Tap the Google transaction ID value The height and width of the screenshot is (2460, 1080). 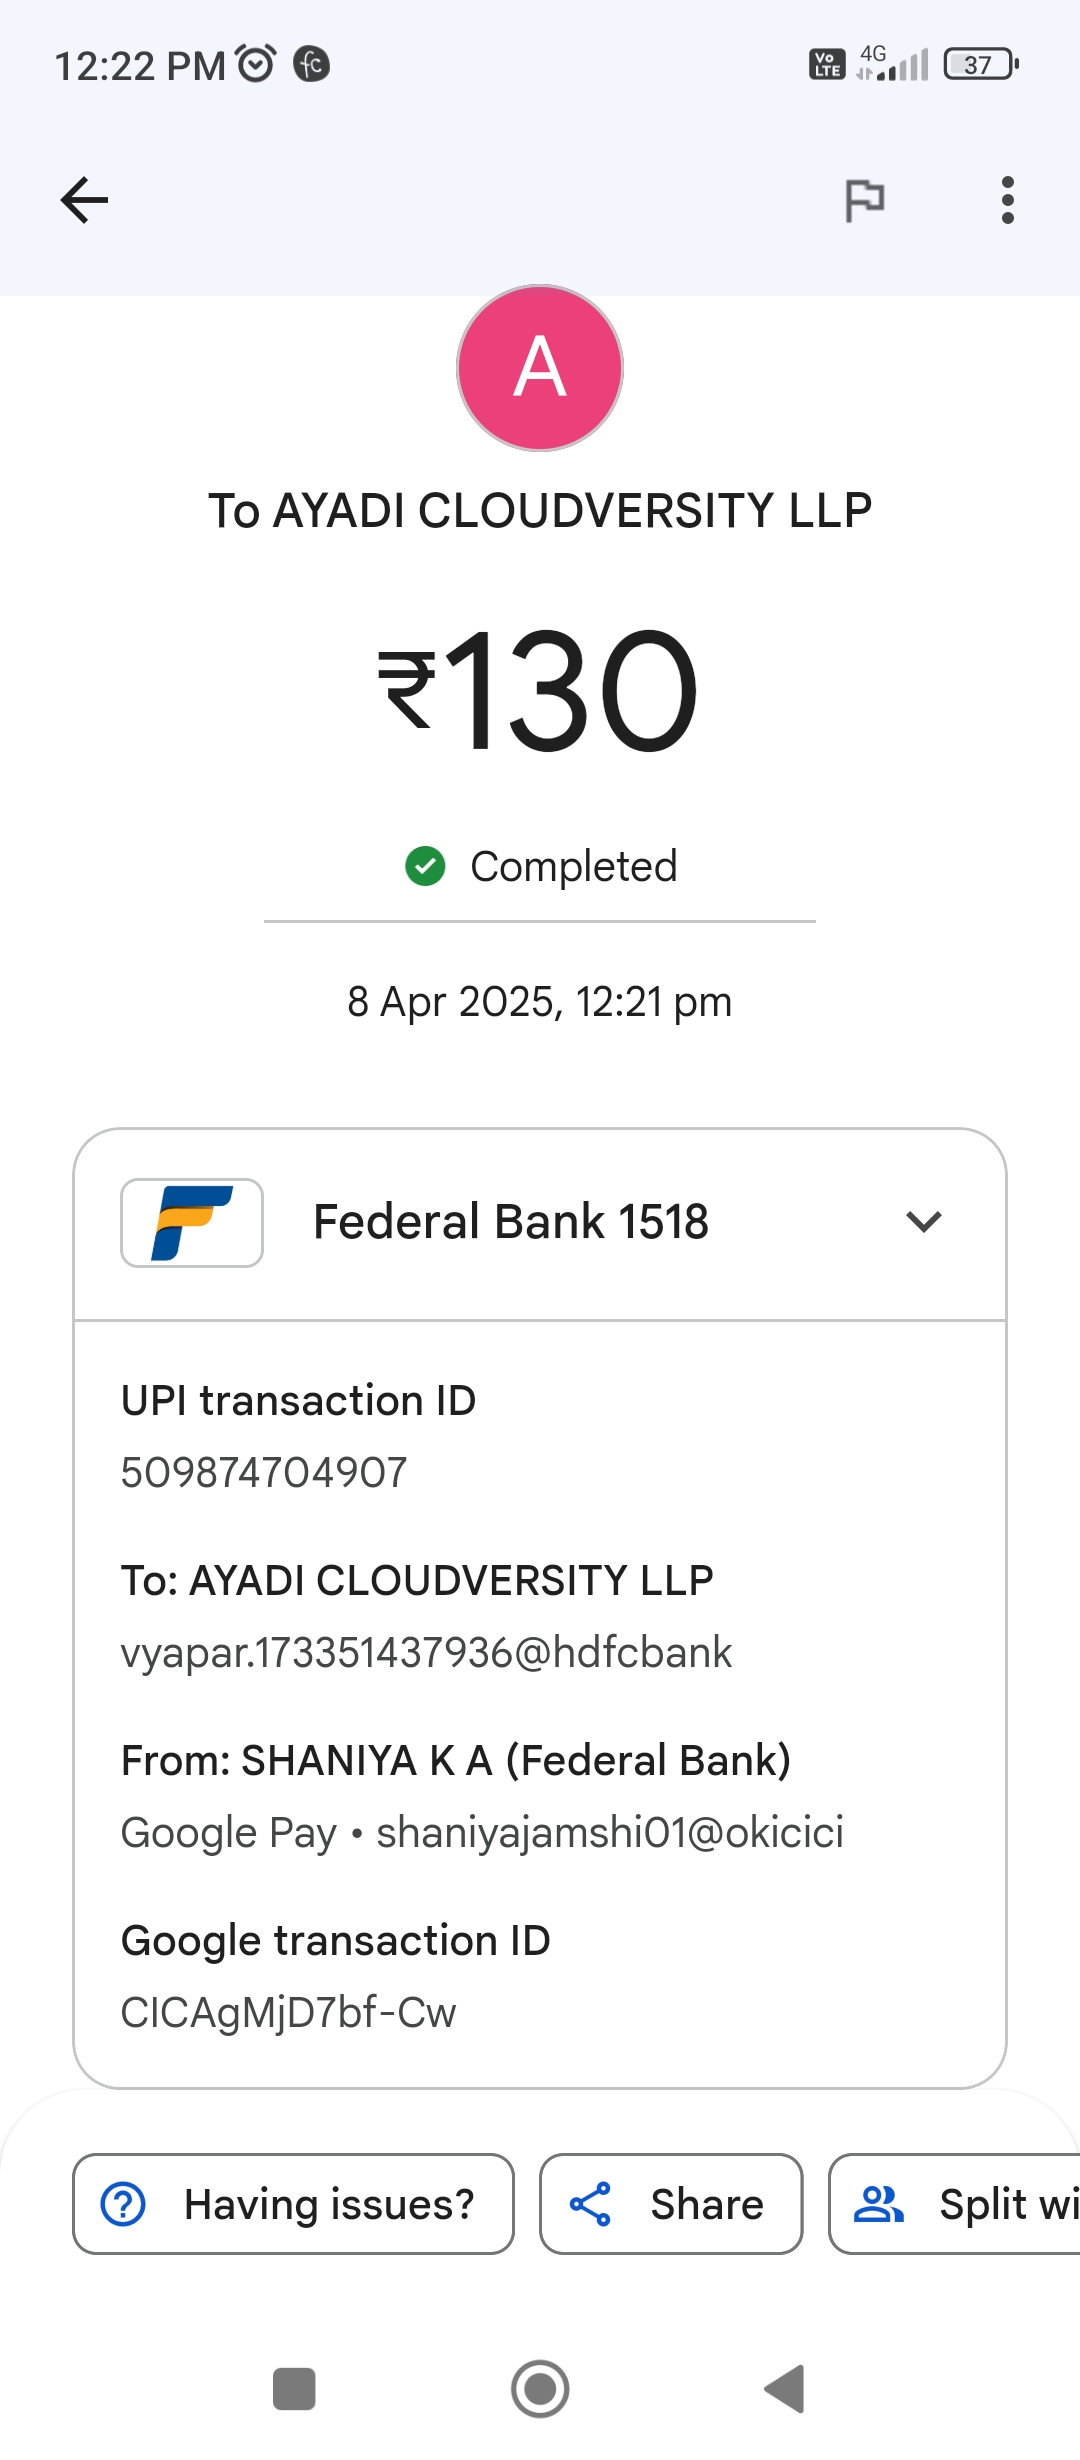click(288, 2012)
